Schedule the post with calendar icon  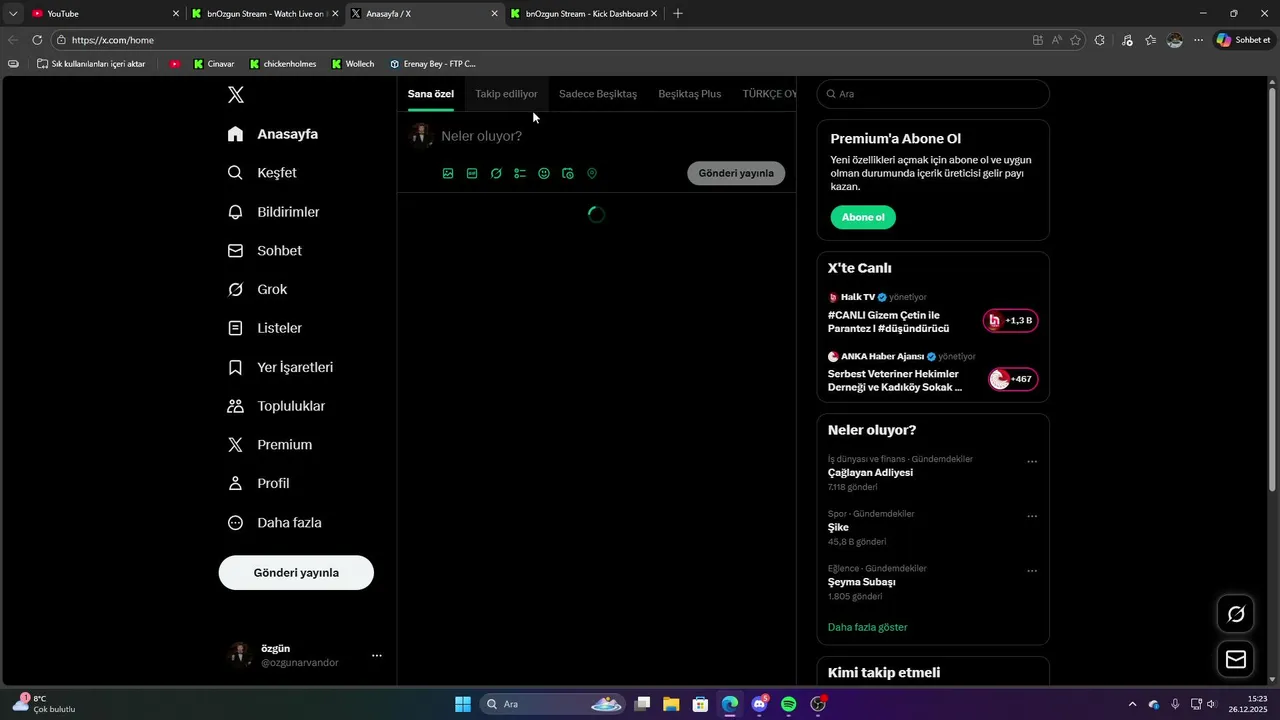click(568, 173)
